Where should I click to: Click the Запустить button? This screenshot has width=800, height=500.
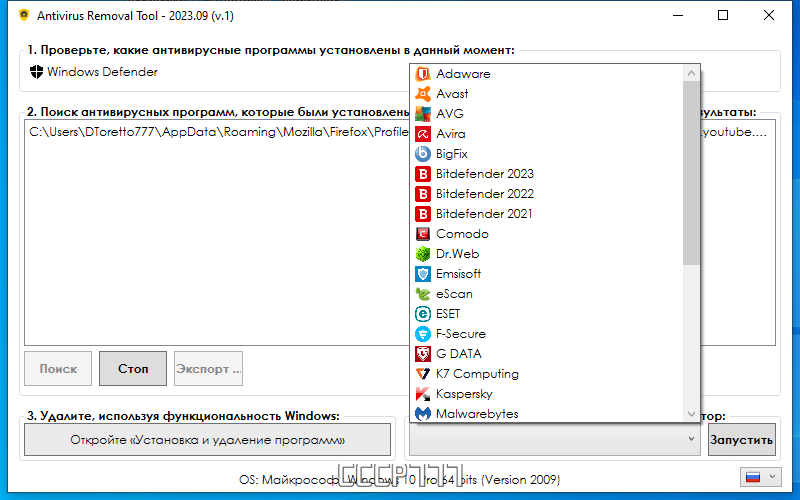(x=742, y=439)
